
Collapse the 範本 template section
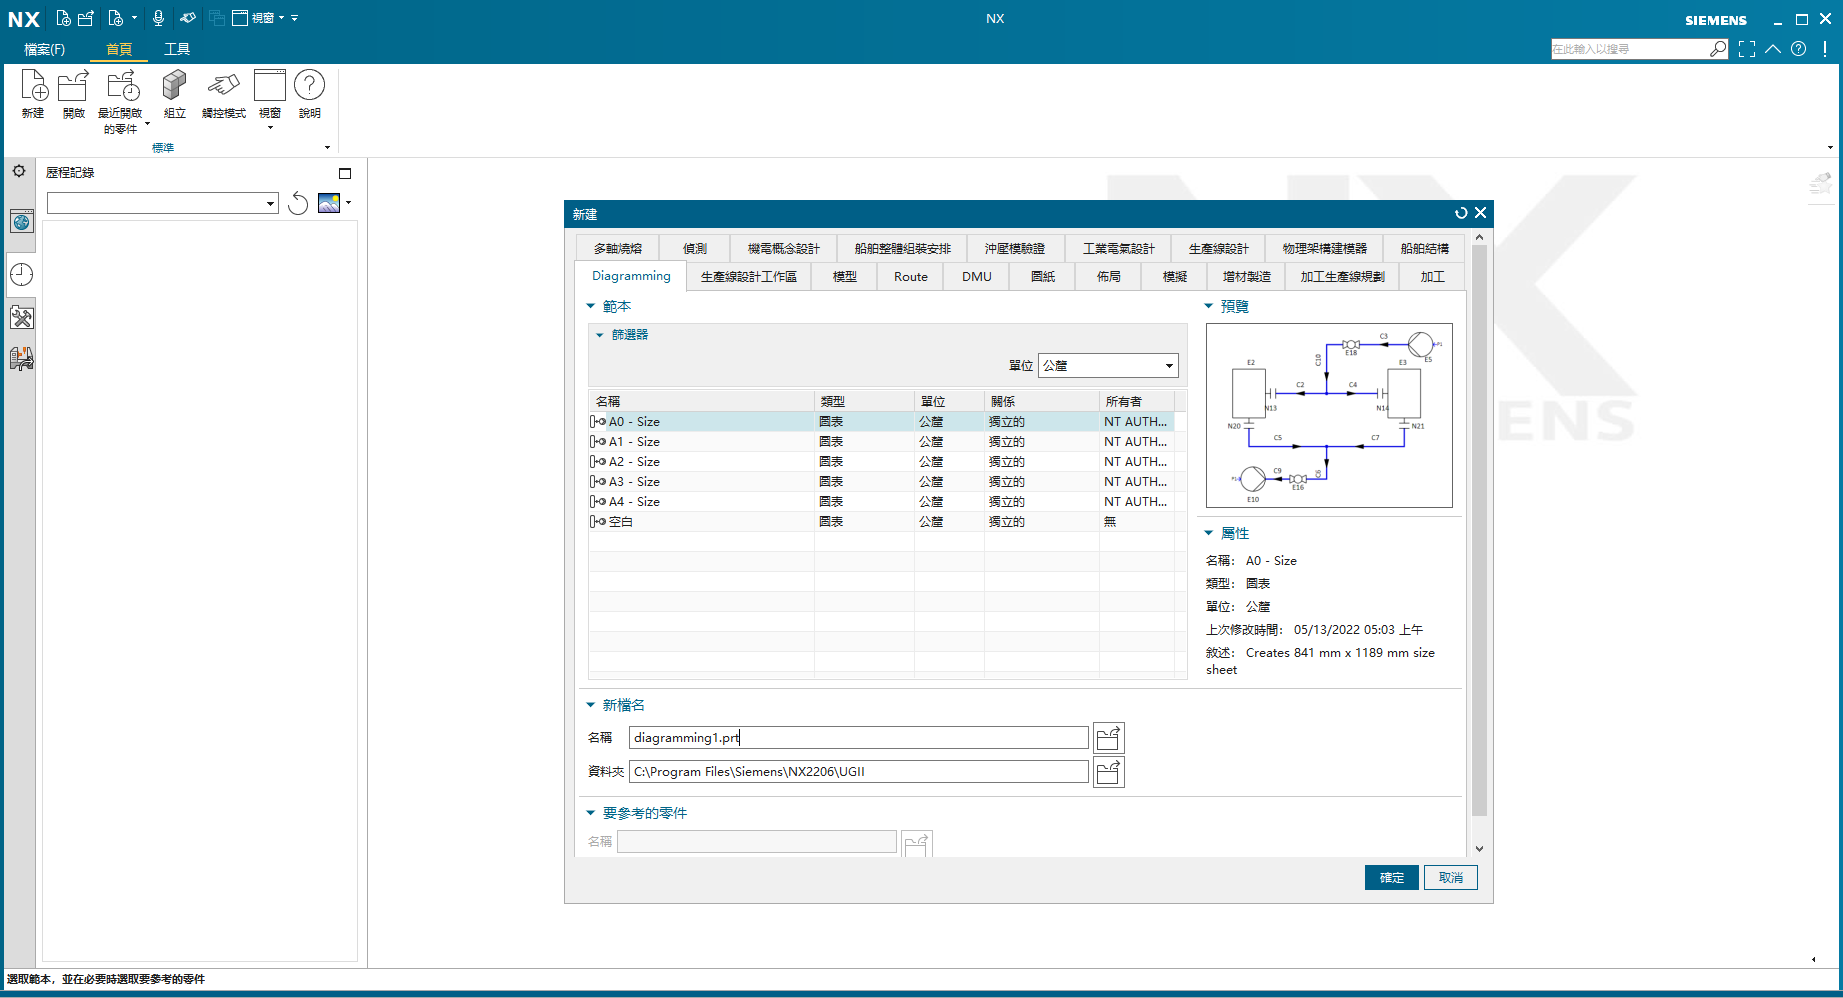coord(590,306)
